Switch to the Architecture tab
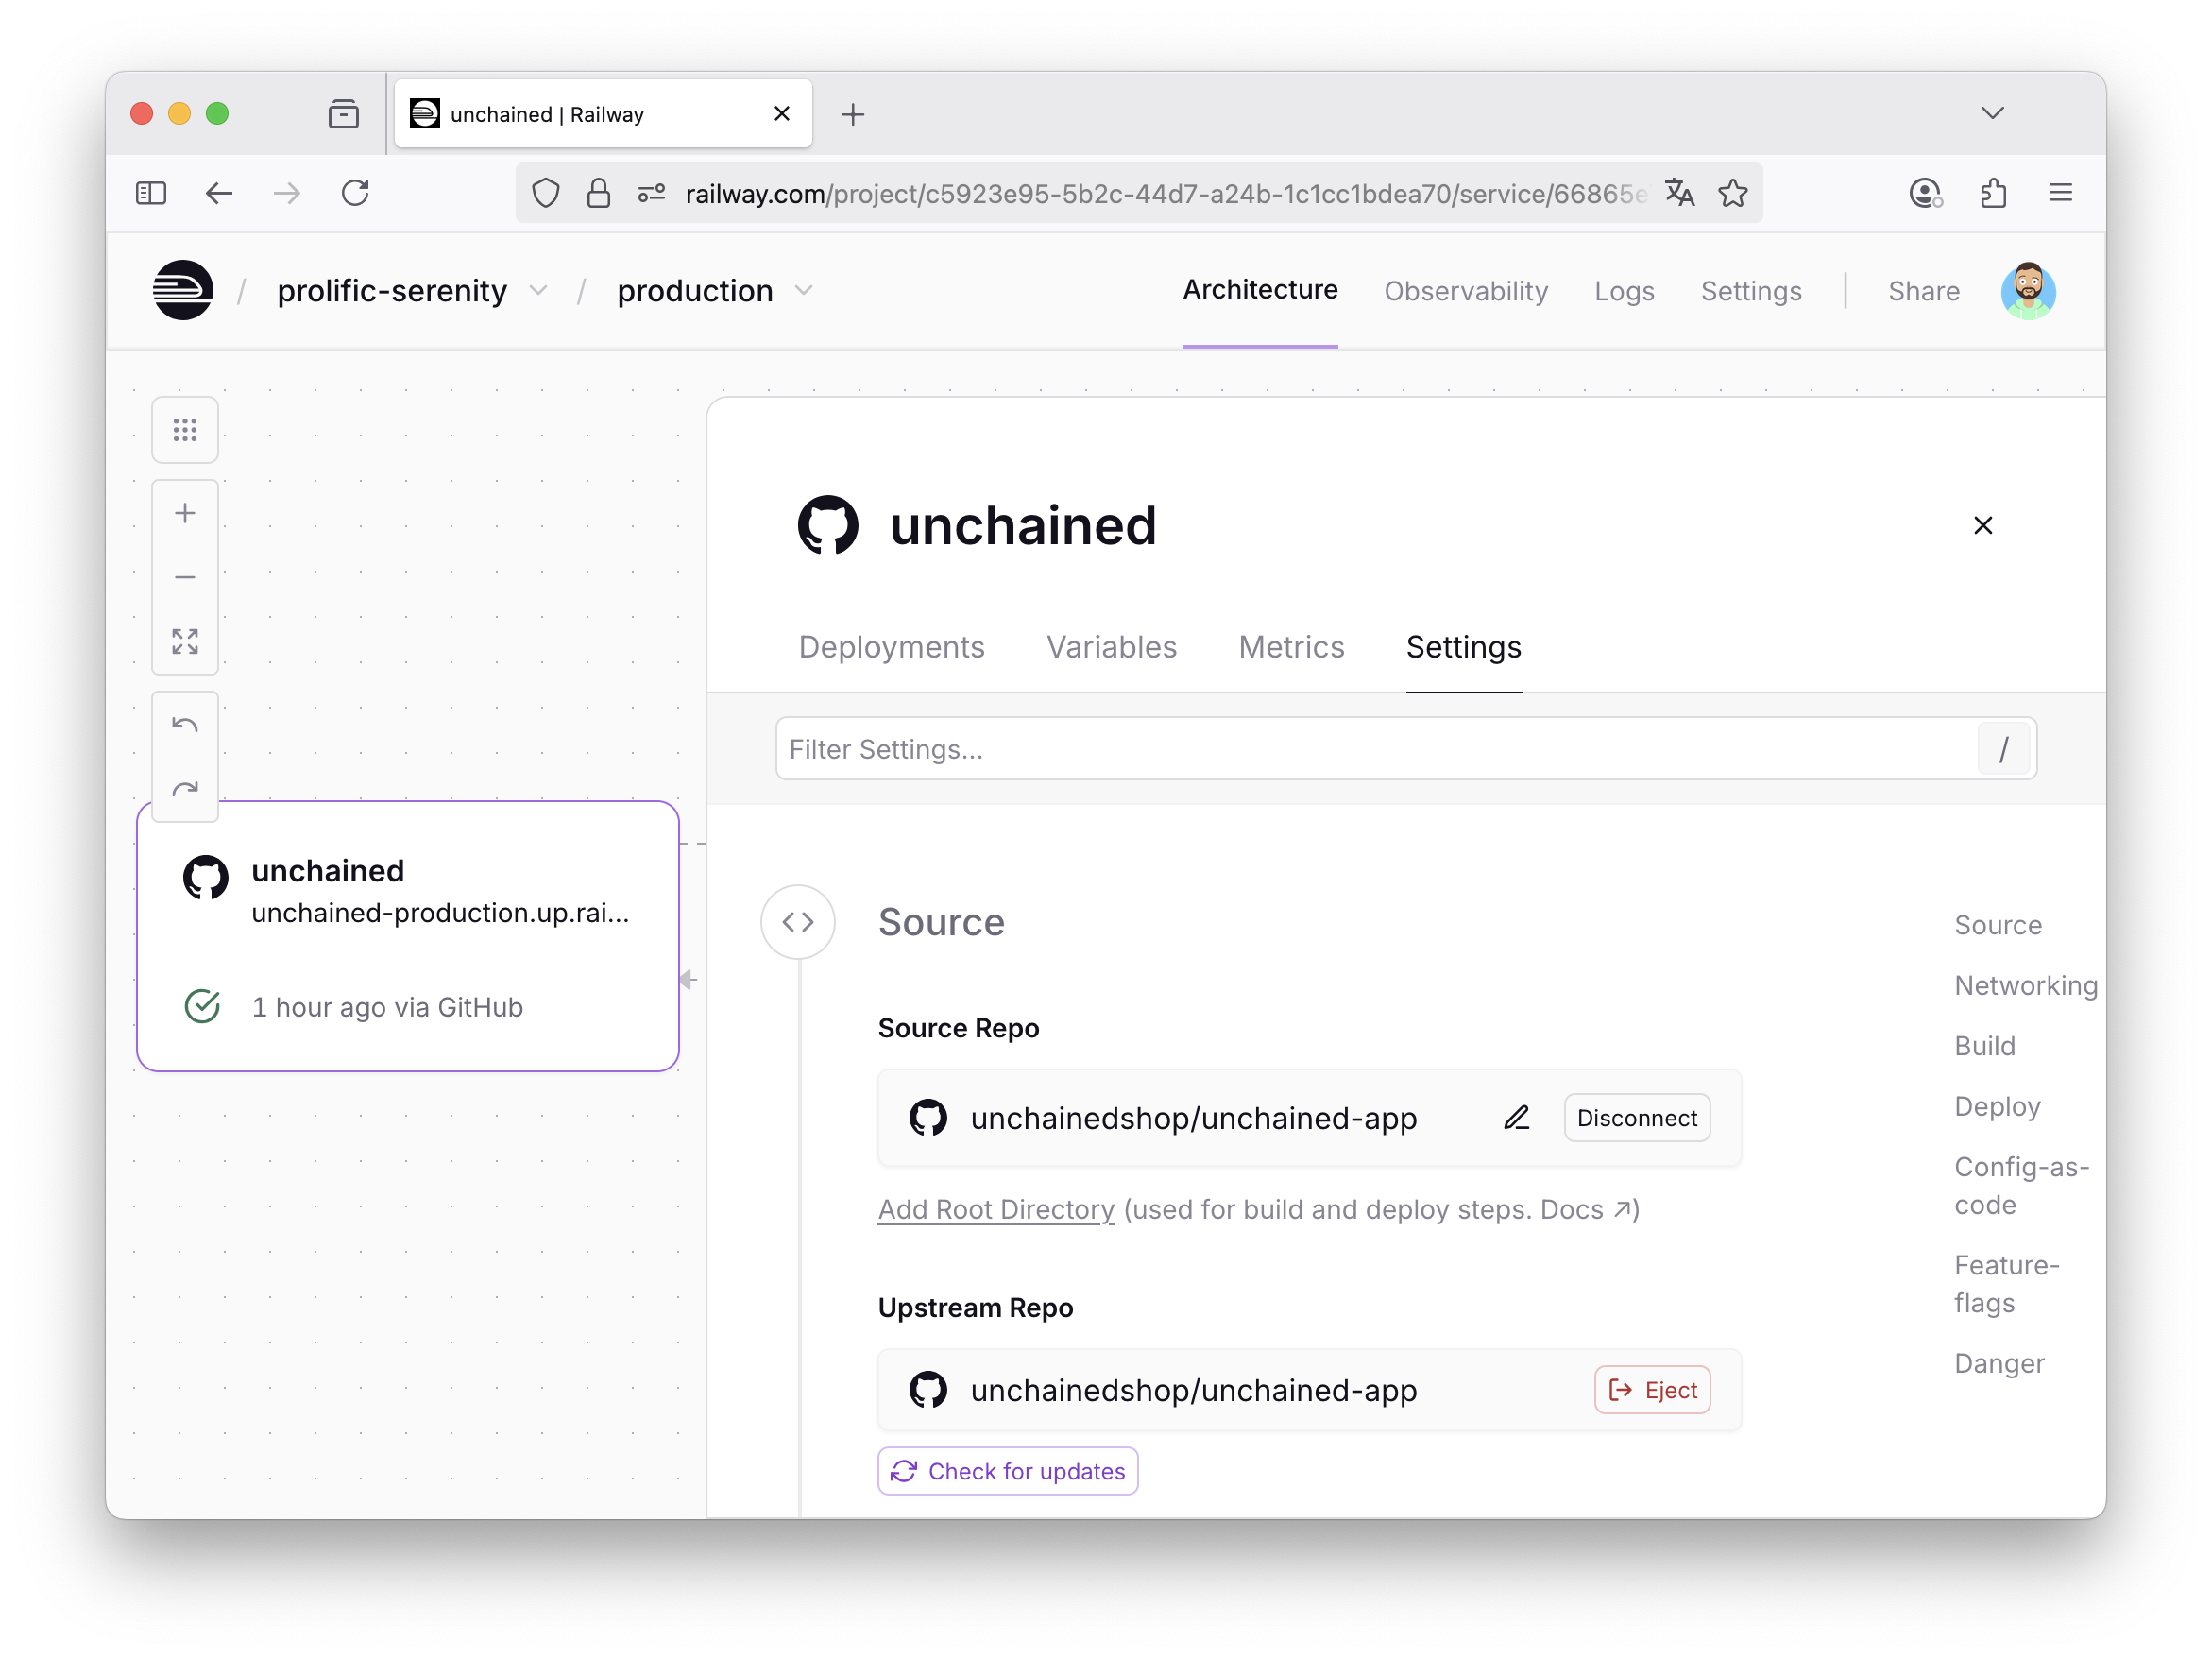Image resolution: width=2212 pixels, height=1659 pixels. 1260,290
